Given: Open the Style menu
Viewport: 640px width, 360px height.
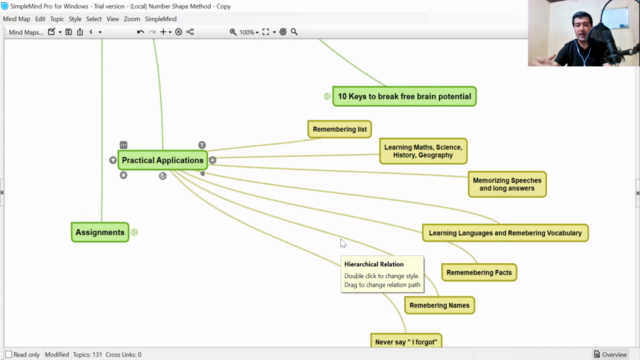Looking at the screenshot, I should coord(75,19).
